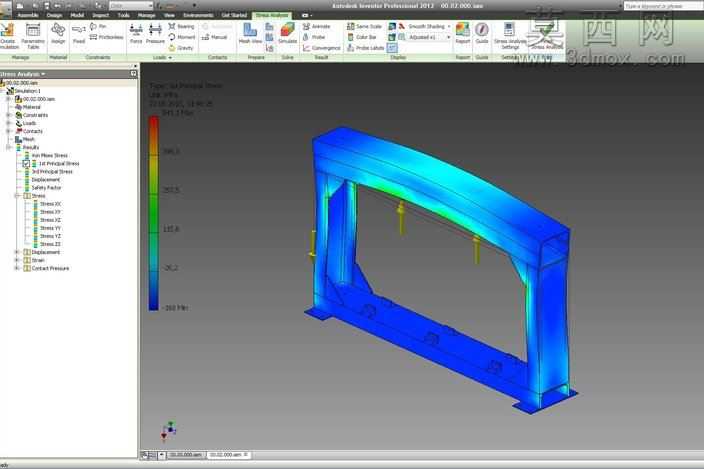Open the Convergence plot
Image resolution: width=704 pixels, height=469 pixels.
pos(321,48)
